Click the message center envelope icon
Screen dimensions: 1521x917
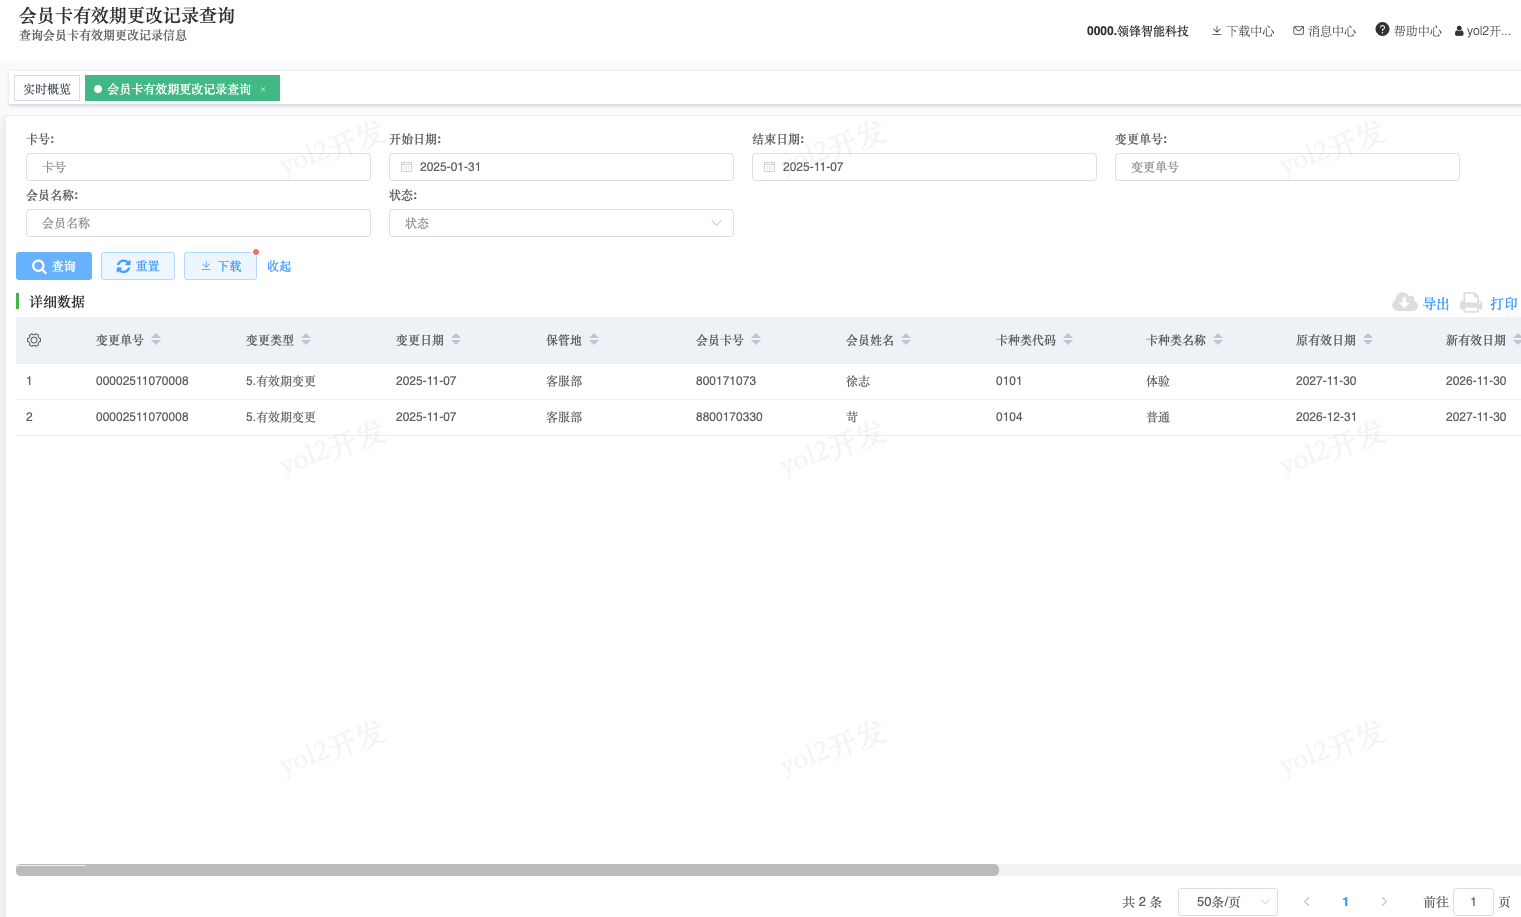pyautogui.click(x=1298, y=31)
